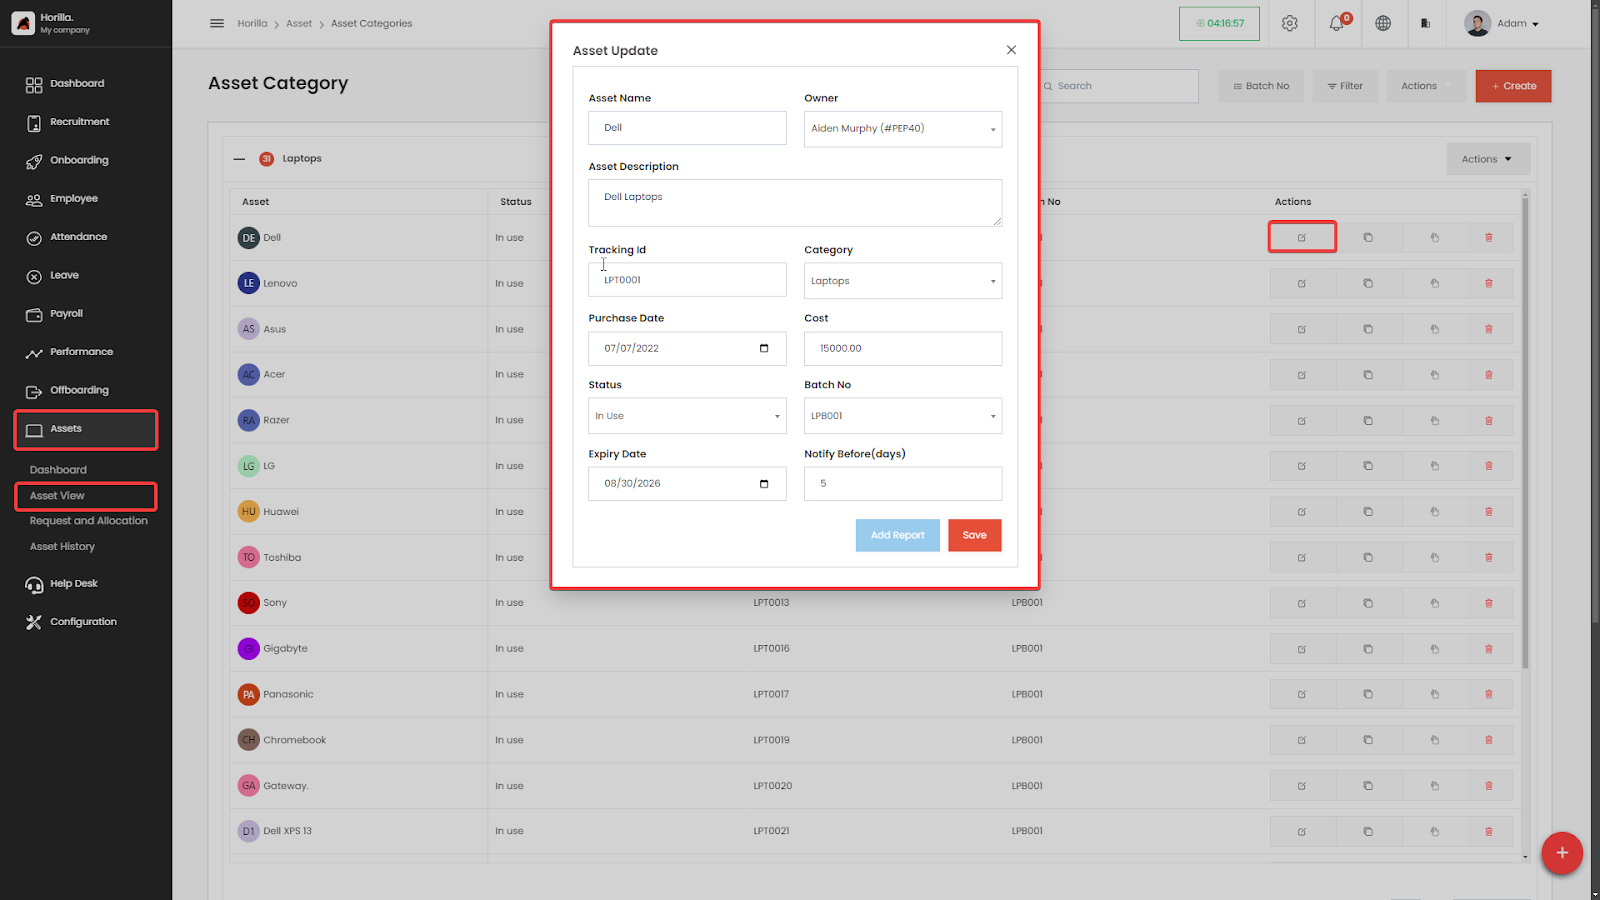
Task: Open the Category dropdown showing Laptops
Action: click(x=903, y=281)
